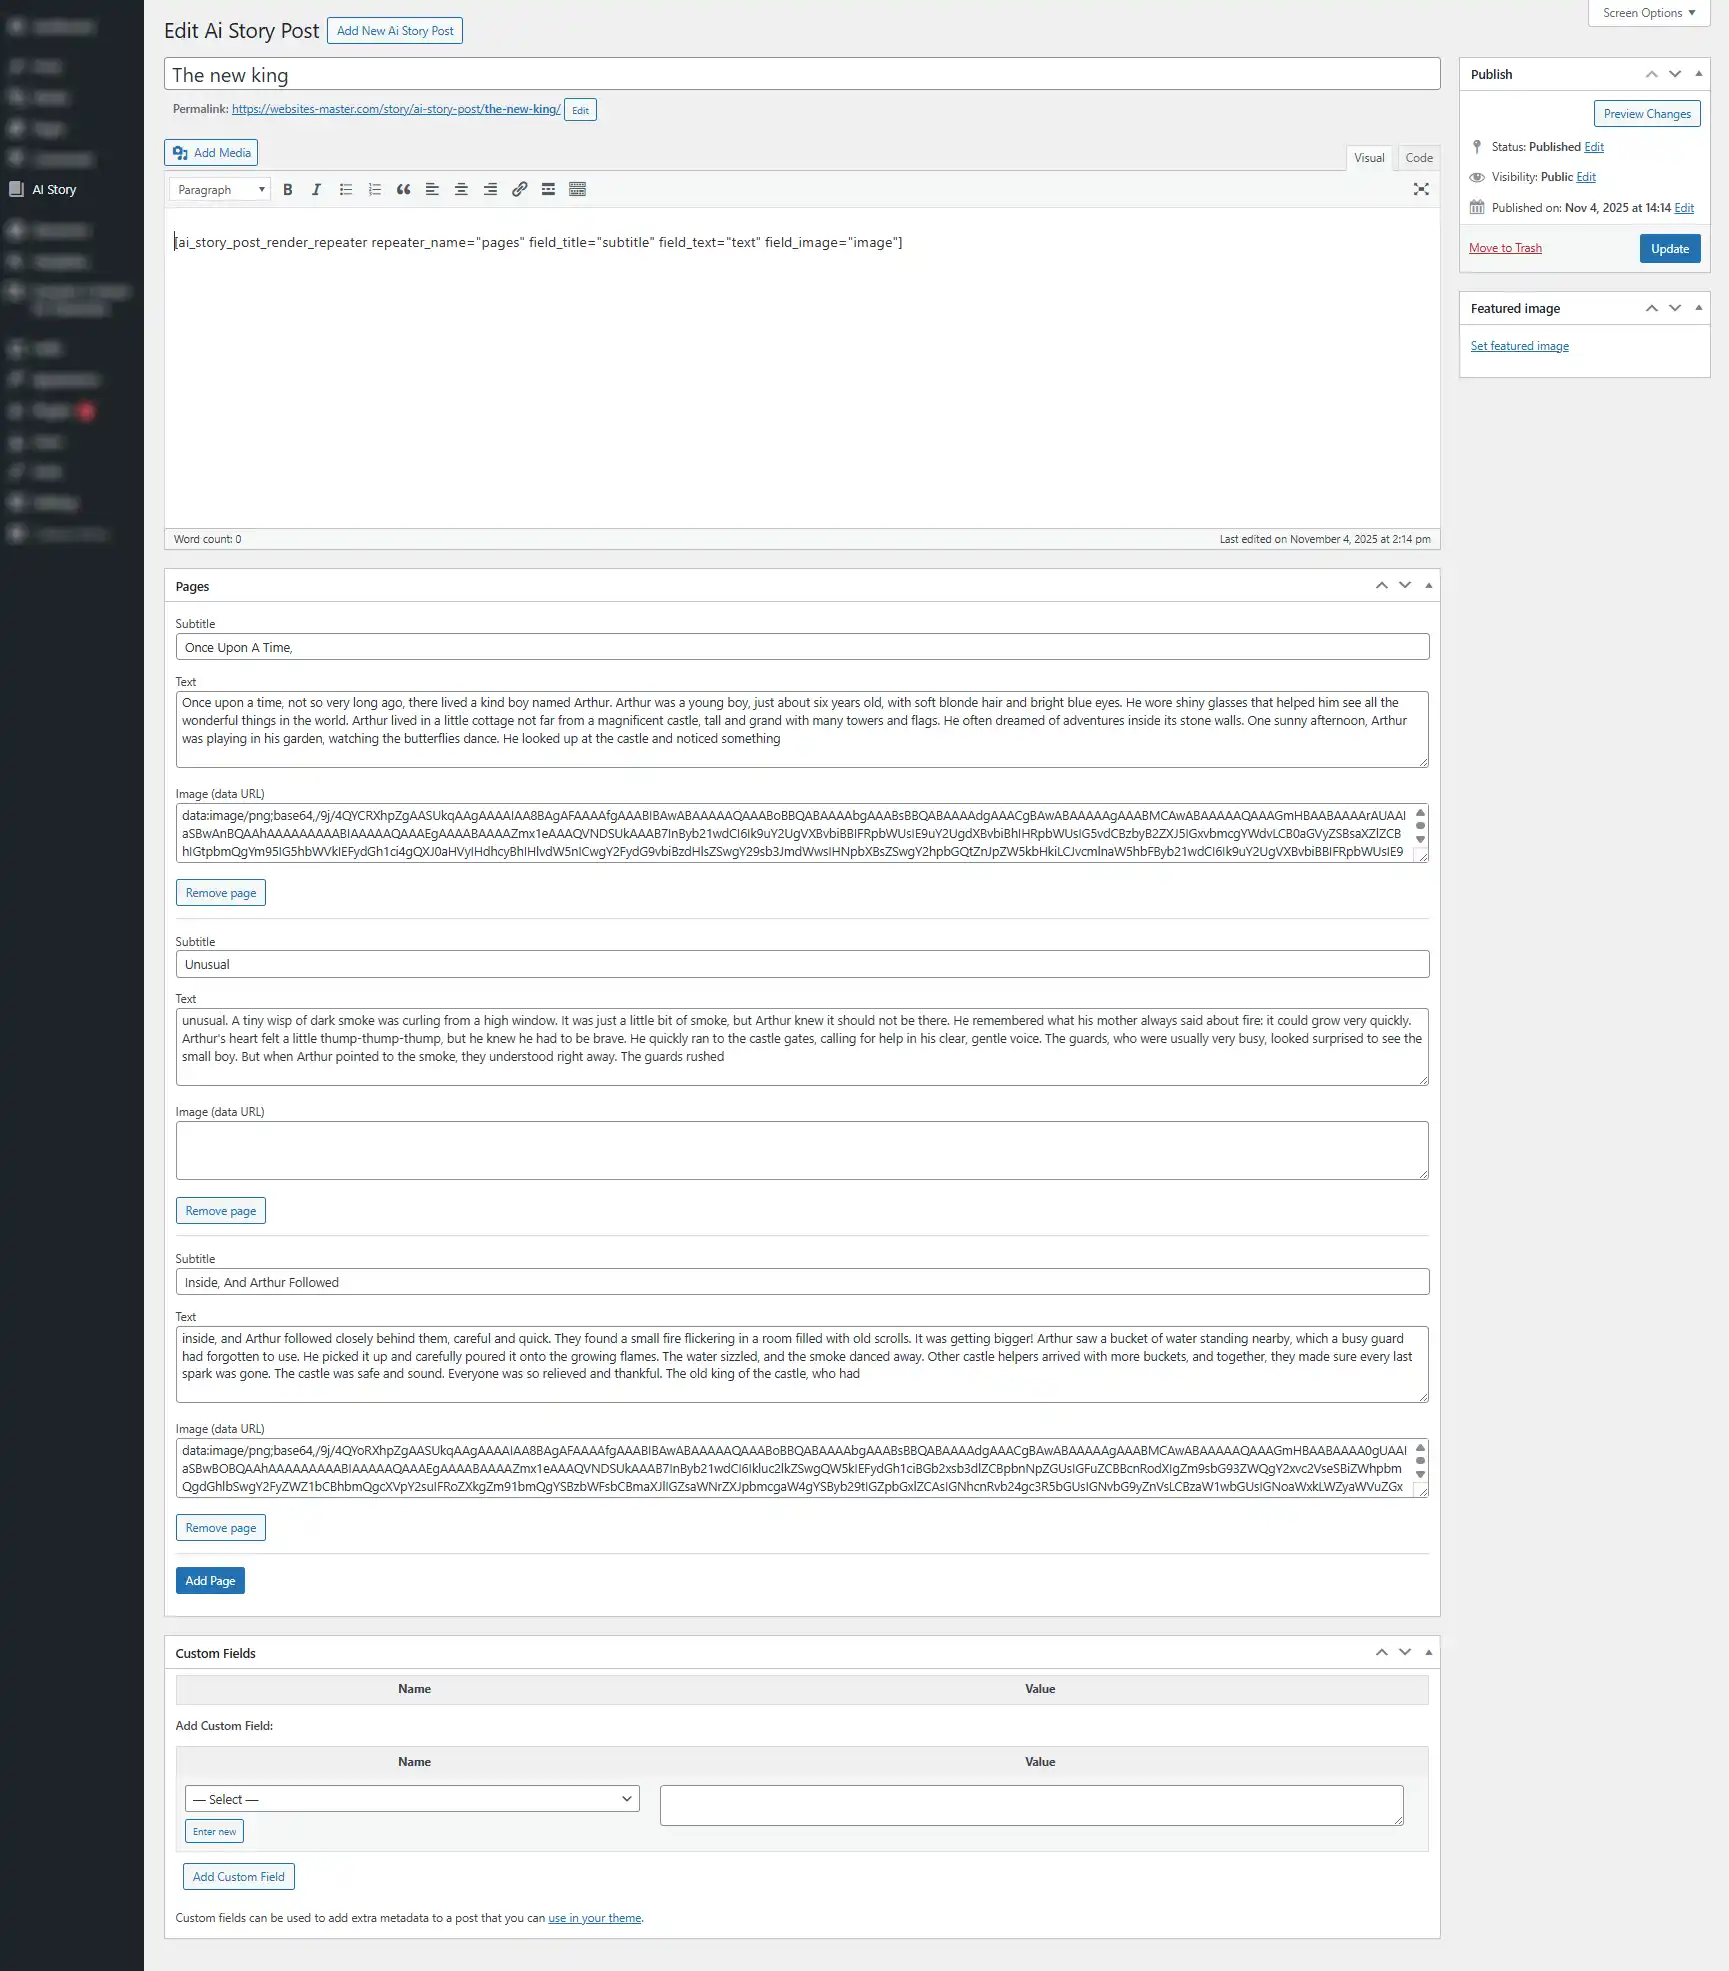Screen dimensions: 1729x1971
Task: Open the Screen Options dropdown
Action: (1647, 13)
